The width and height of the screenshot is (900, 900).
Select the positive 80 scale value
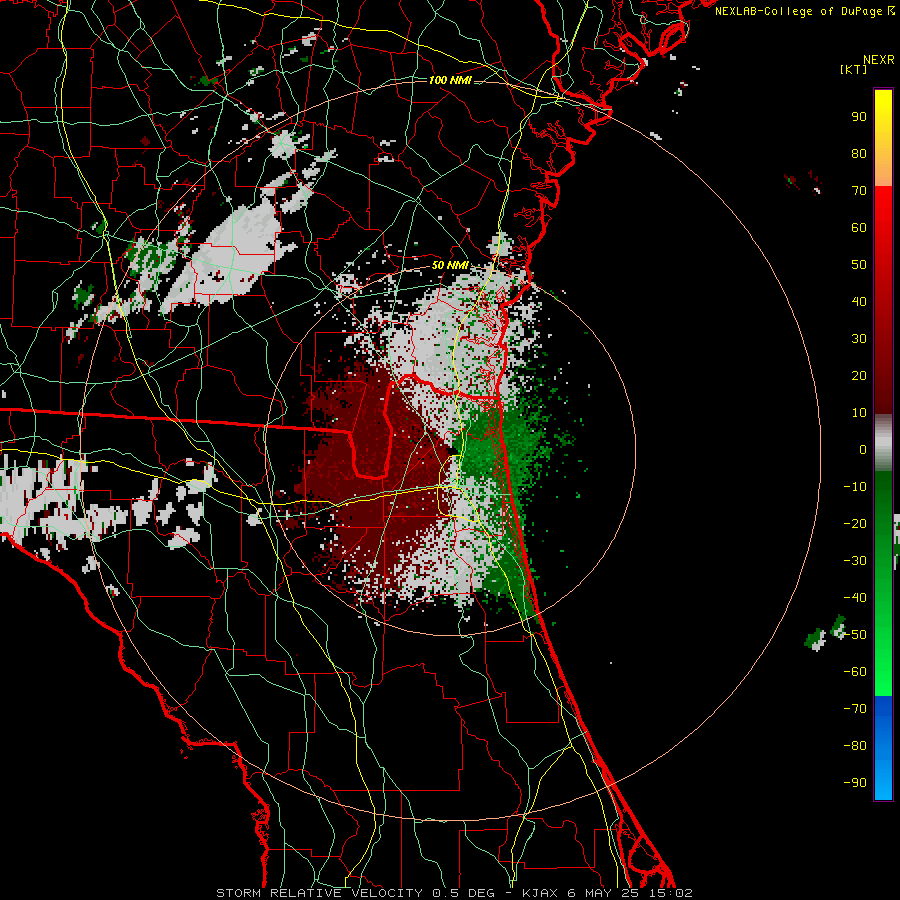click(x=859, y=154)
